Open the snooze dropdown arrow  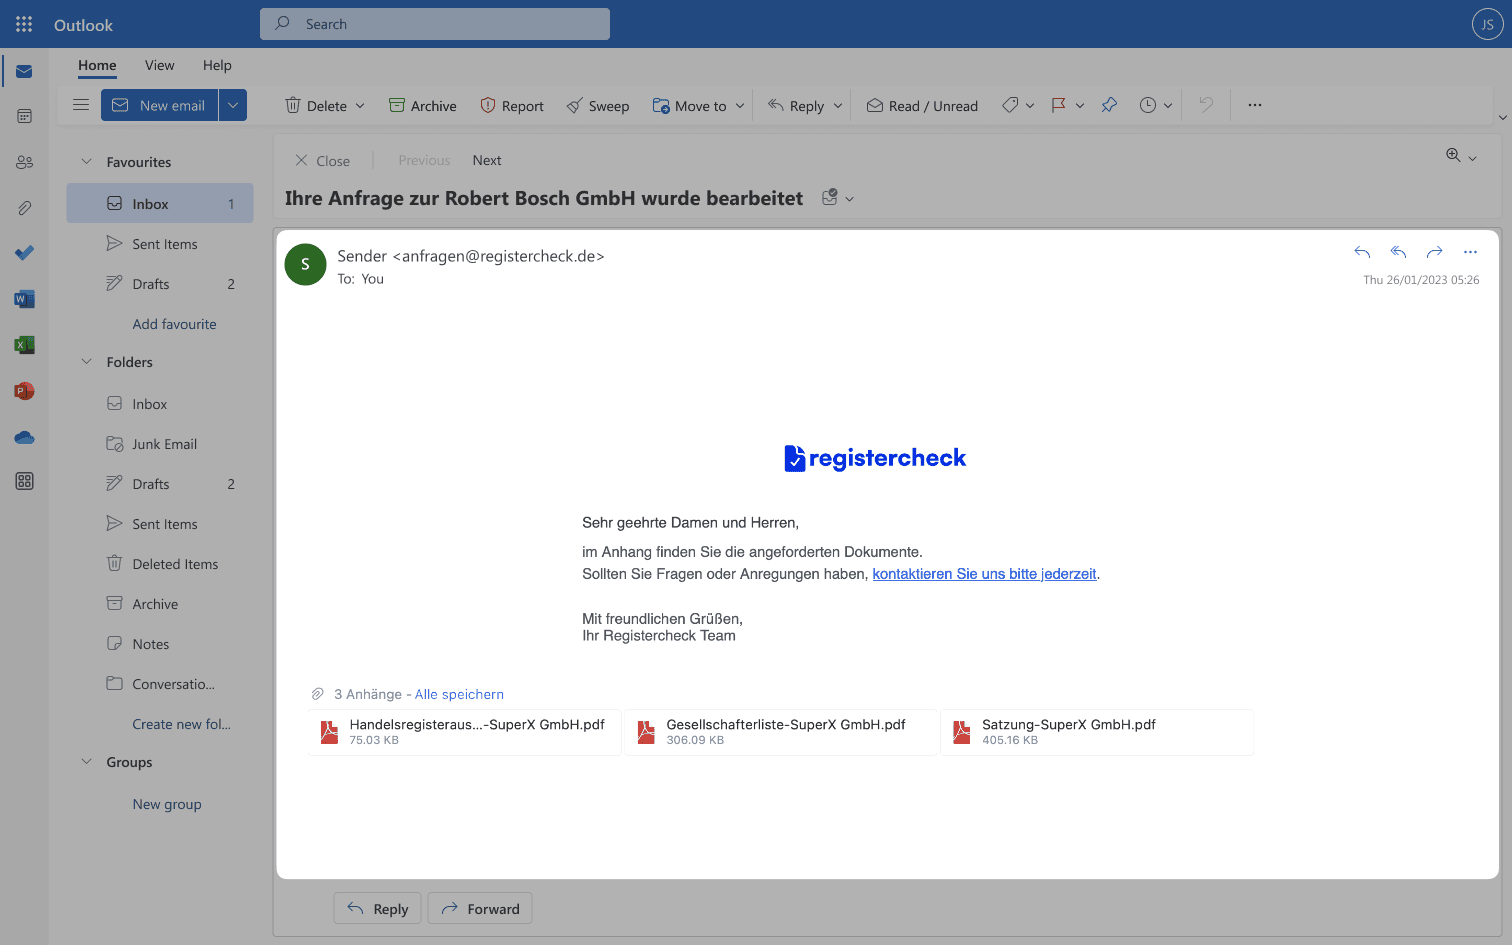pos(1168,106)
